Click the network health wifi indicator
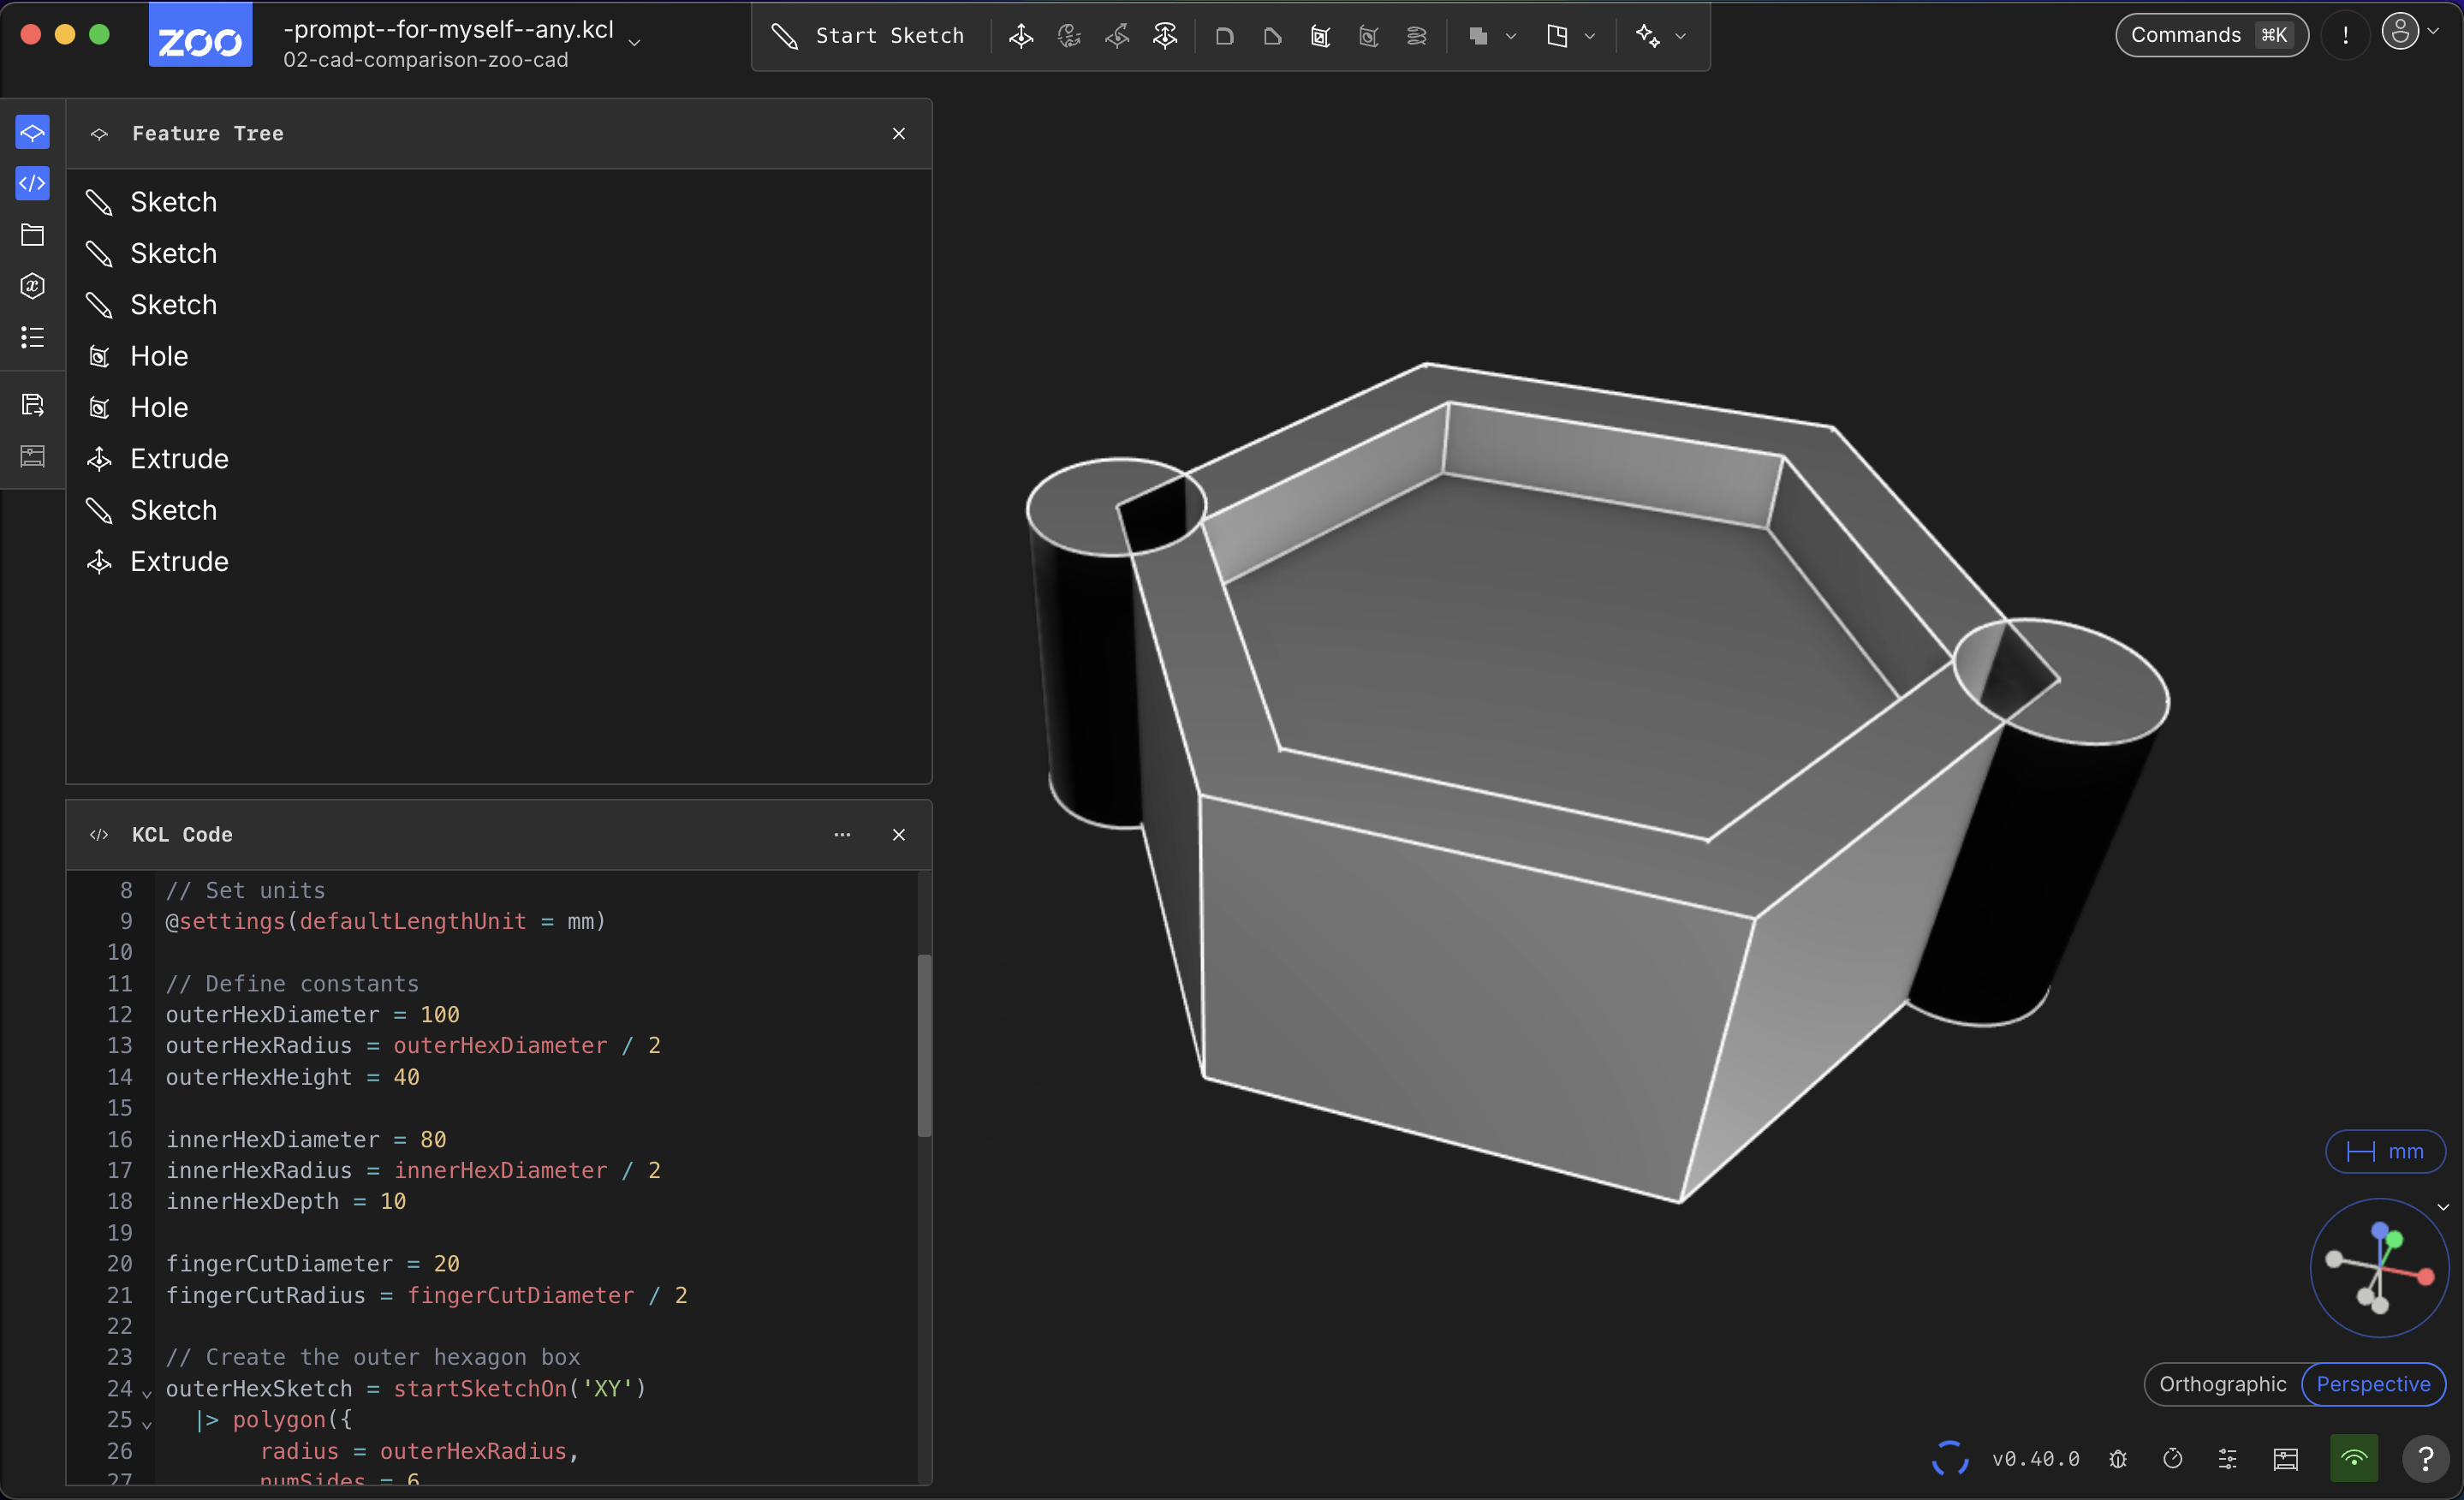The height and width of the screenshot is (1500, 2464). (2354, 1459)
